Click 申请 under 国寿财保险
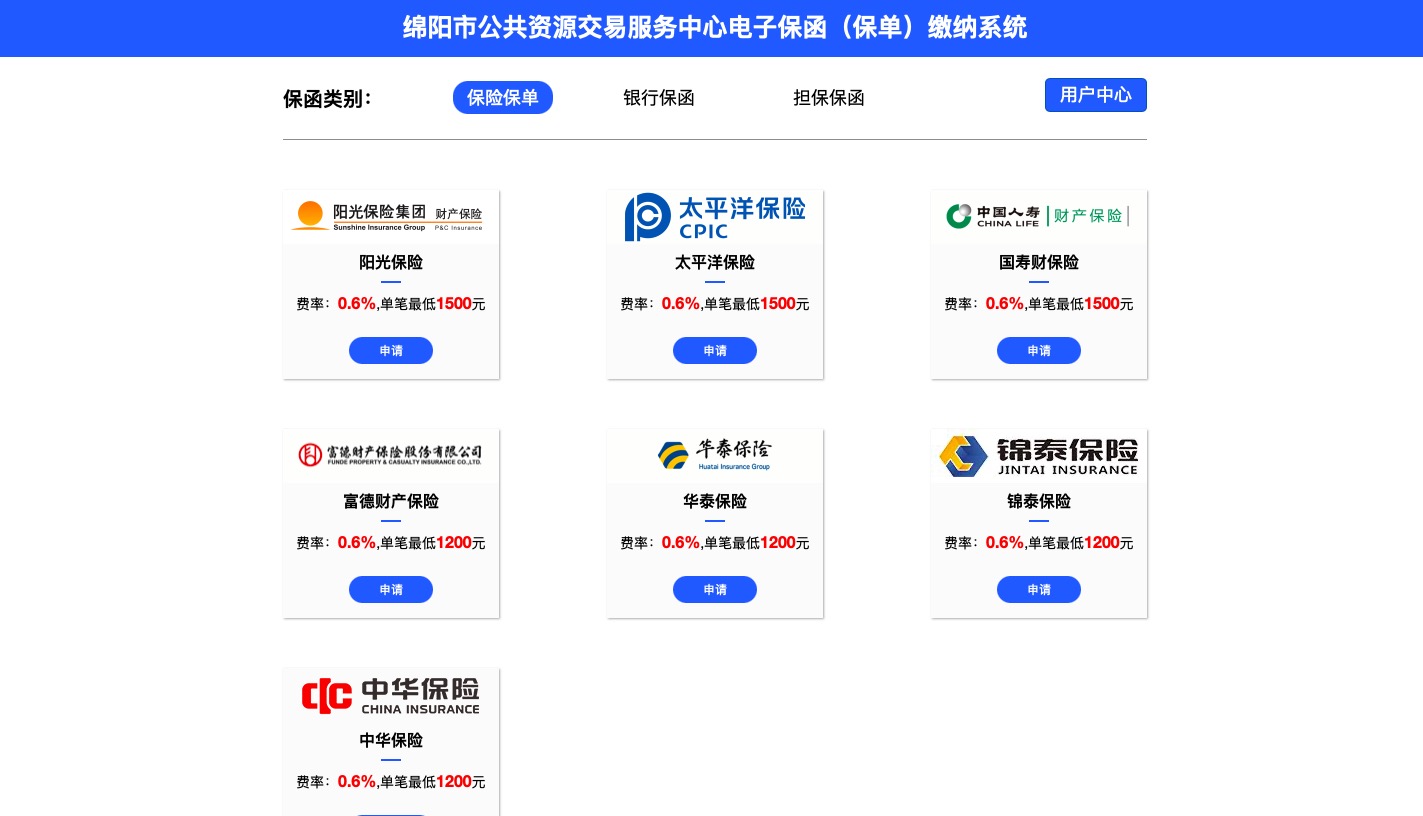This screenshot has width=1423, height=816. tap(1039, 351)
